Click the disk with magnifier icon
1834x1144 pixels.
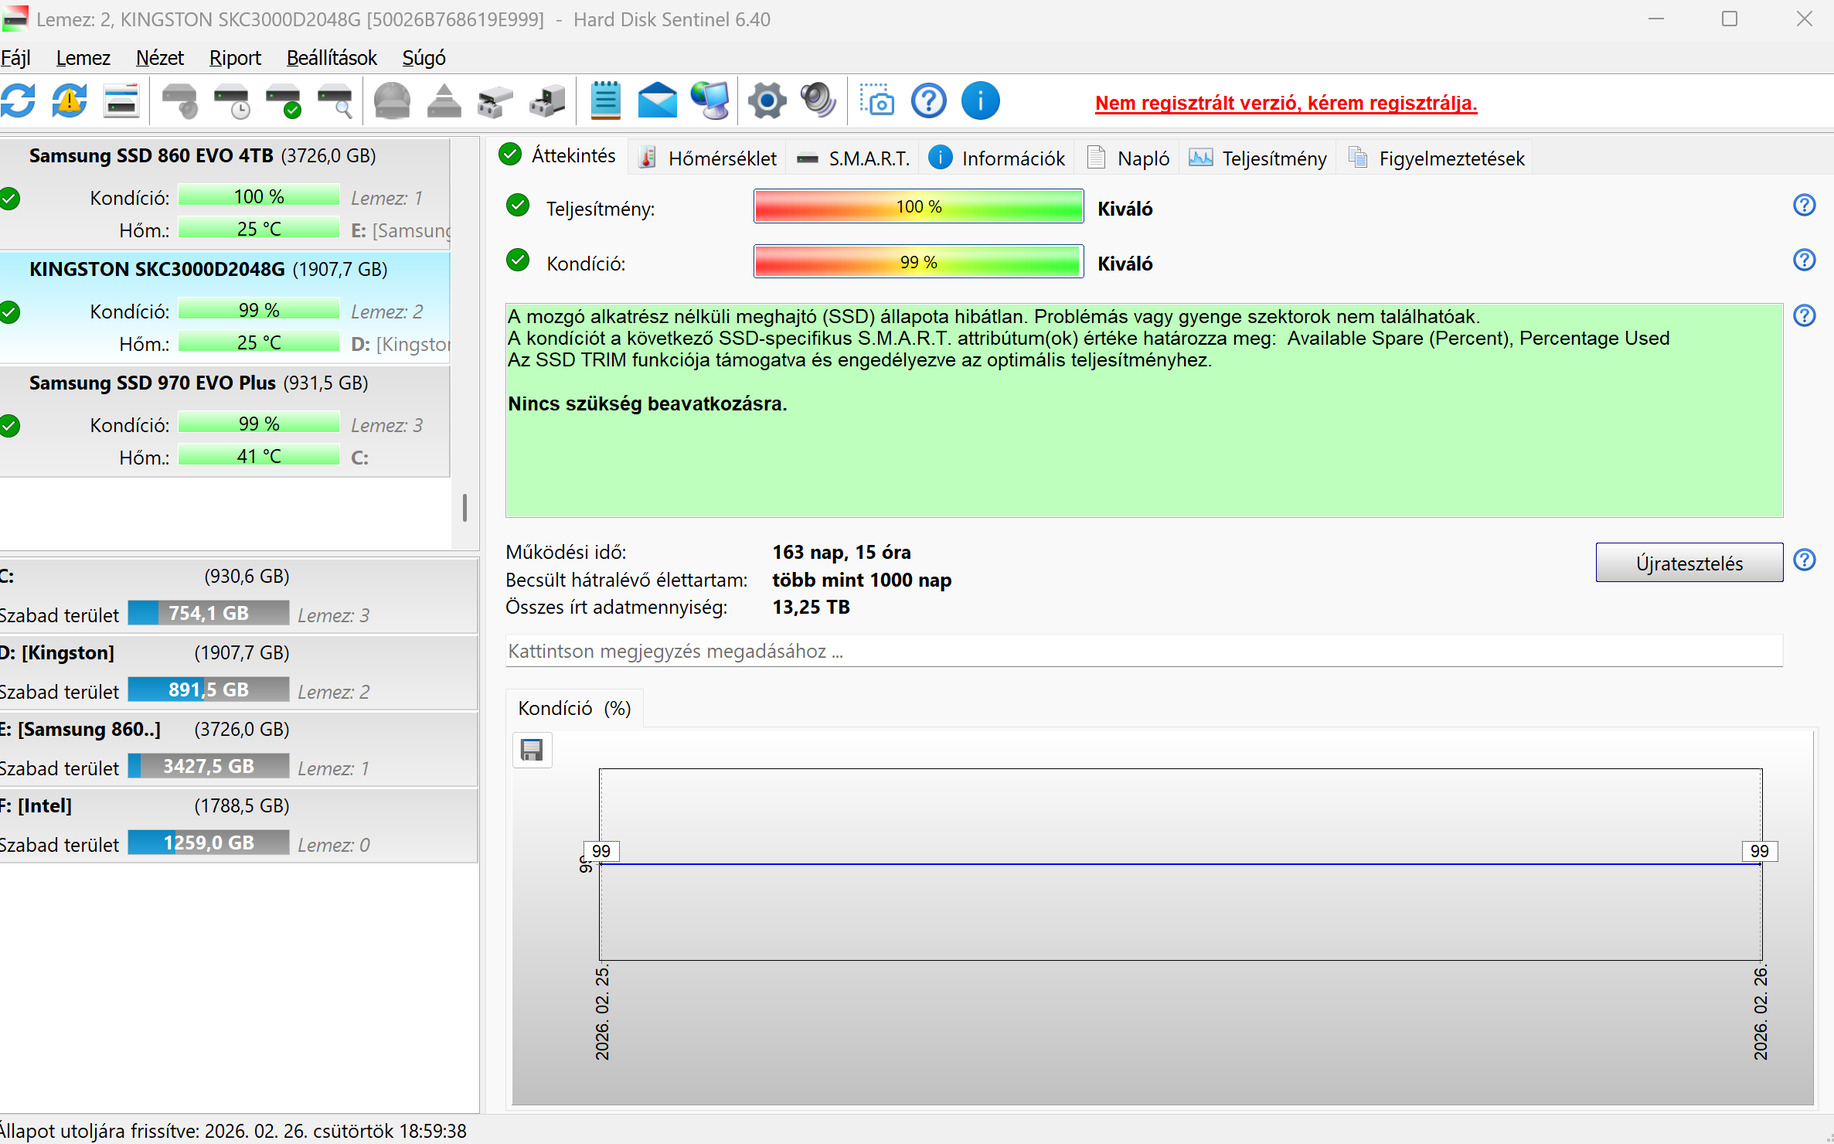335,101
